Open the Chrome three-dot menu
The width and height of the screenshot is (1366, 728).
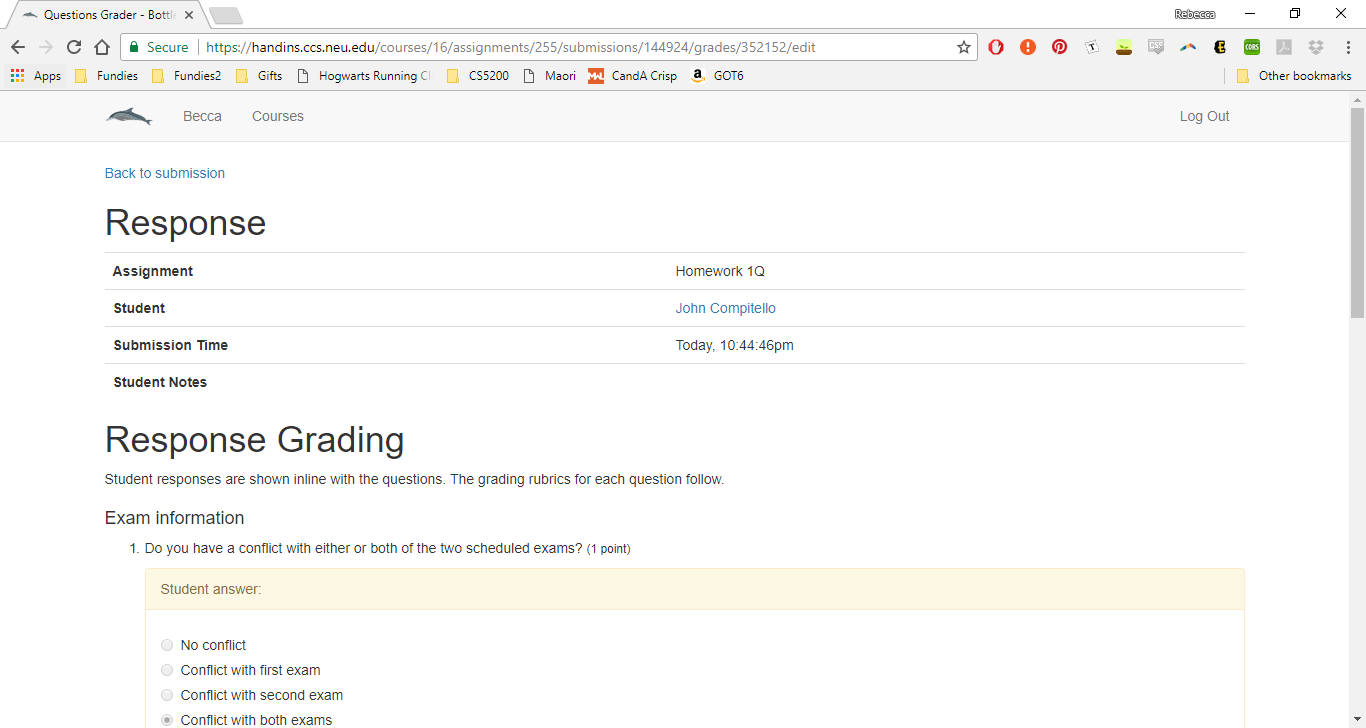[x=1347, y=47]
